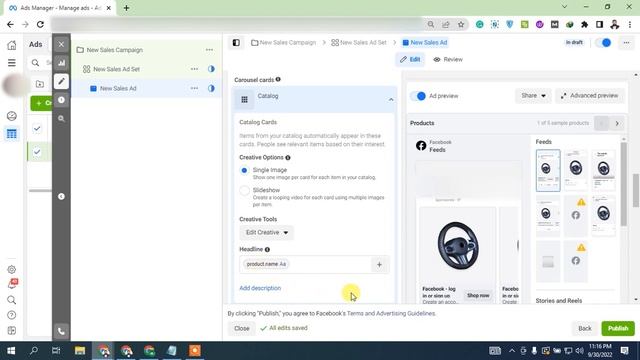
Task: Go to New Sales Ad Set breadcrumb
Action: (359, 42)
